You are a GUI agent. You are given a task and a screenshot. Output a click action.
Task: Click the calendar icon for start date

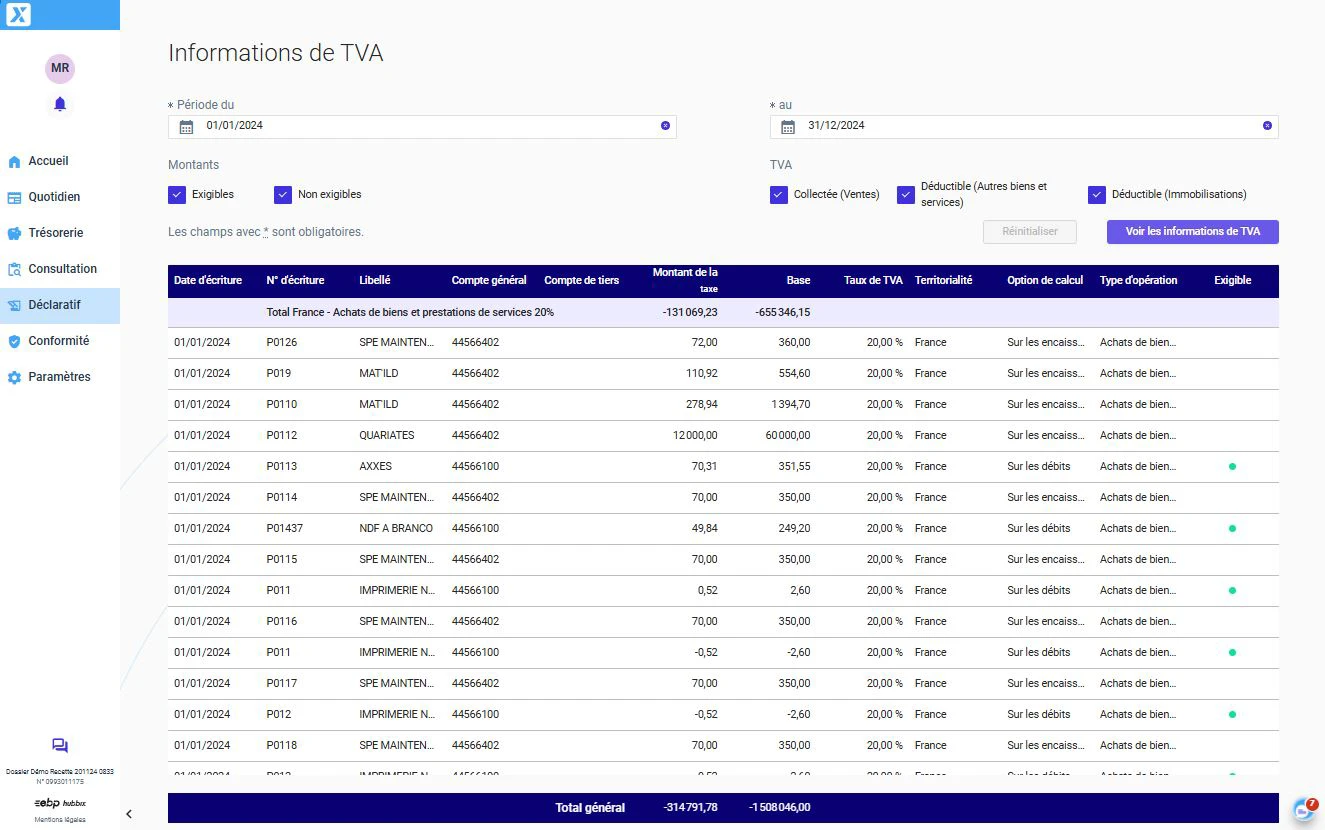click(186, 127)
